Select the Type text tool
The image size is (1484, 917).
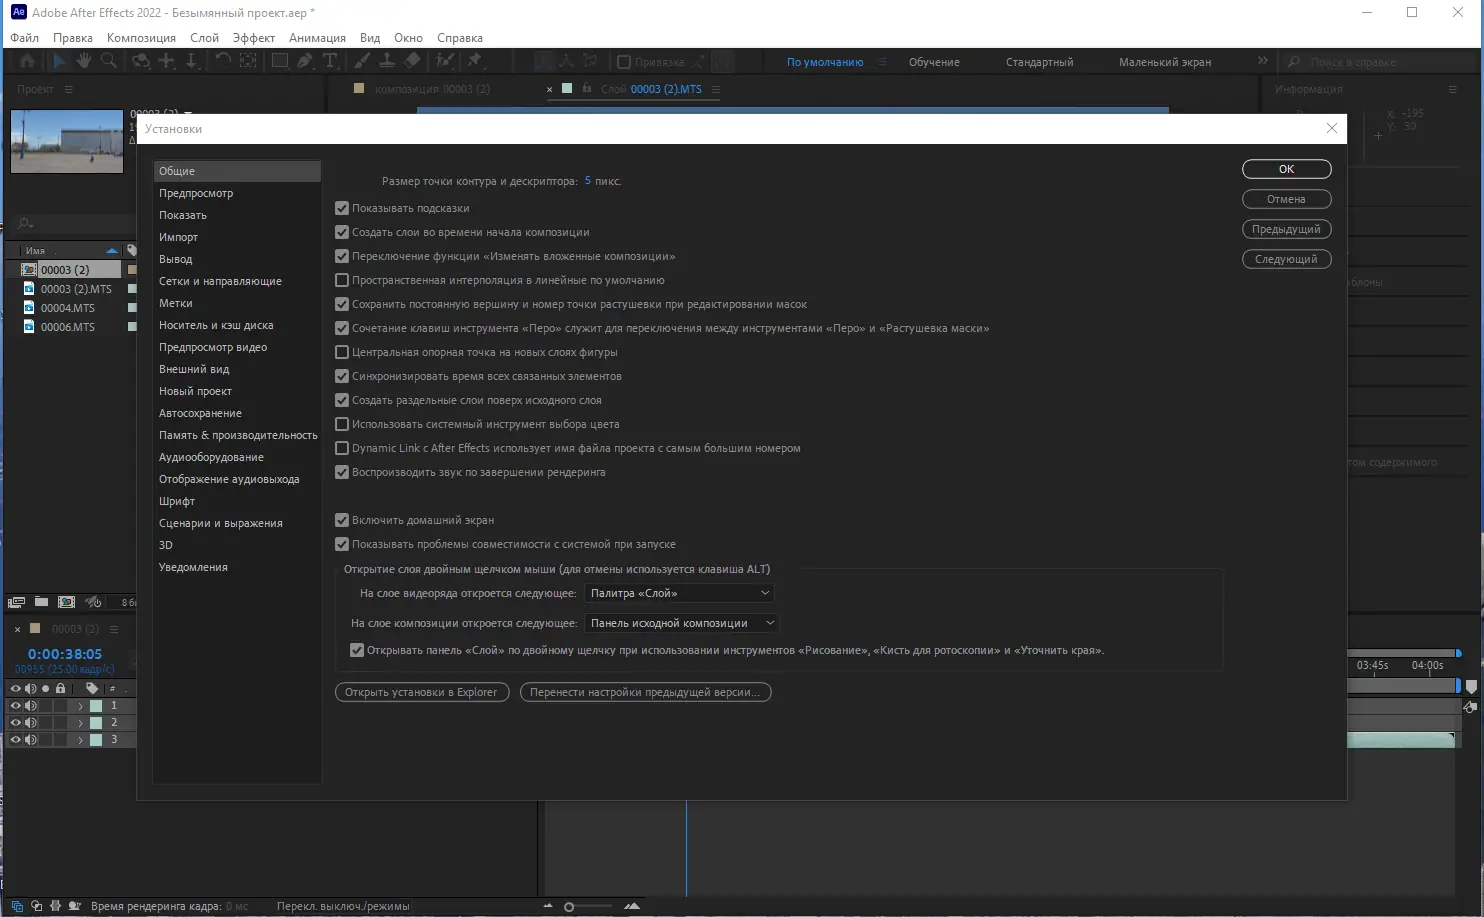(x=330, y=61)
